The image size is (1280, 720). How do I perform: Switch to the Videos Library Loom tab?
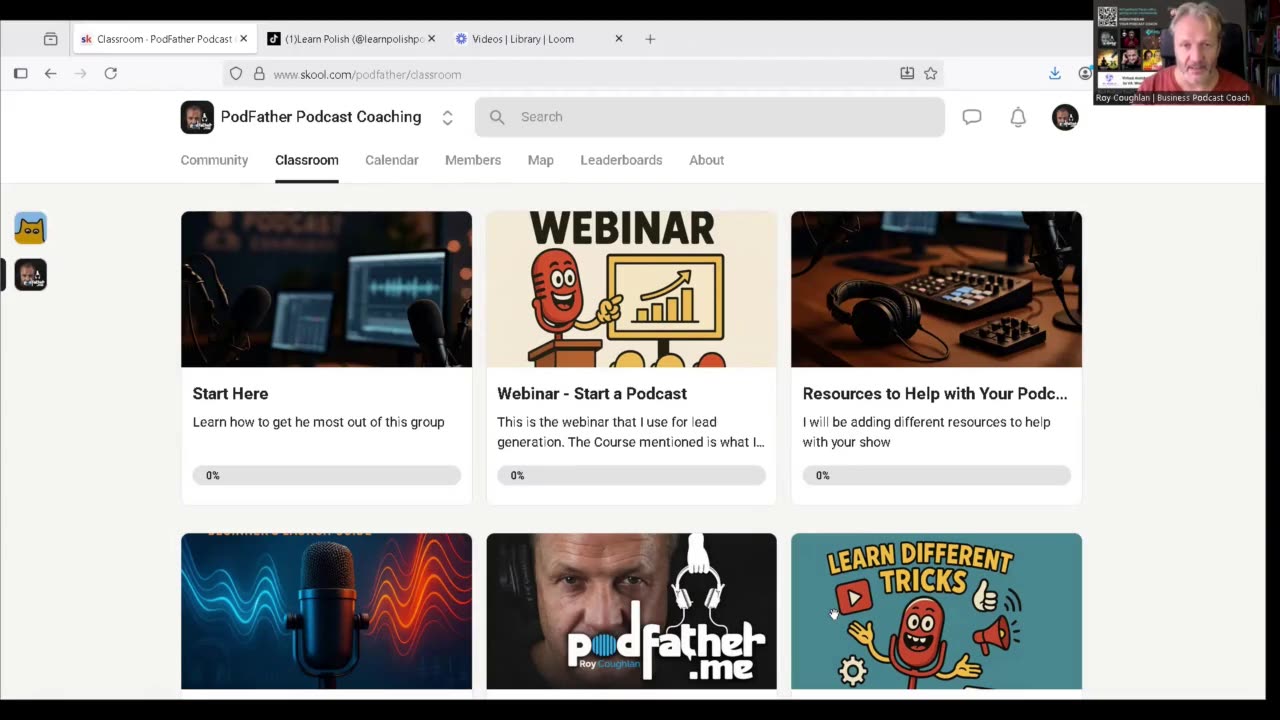coord(536,39)
